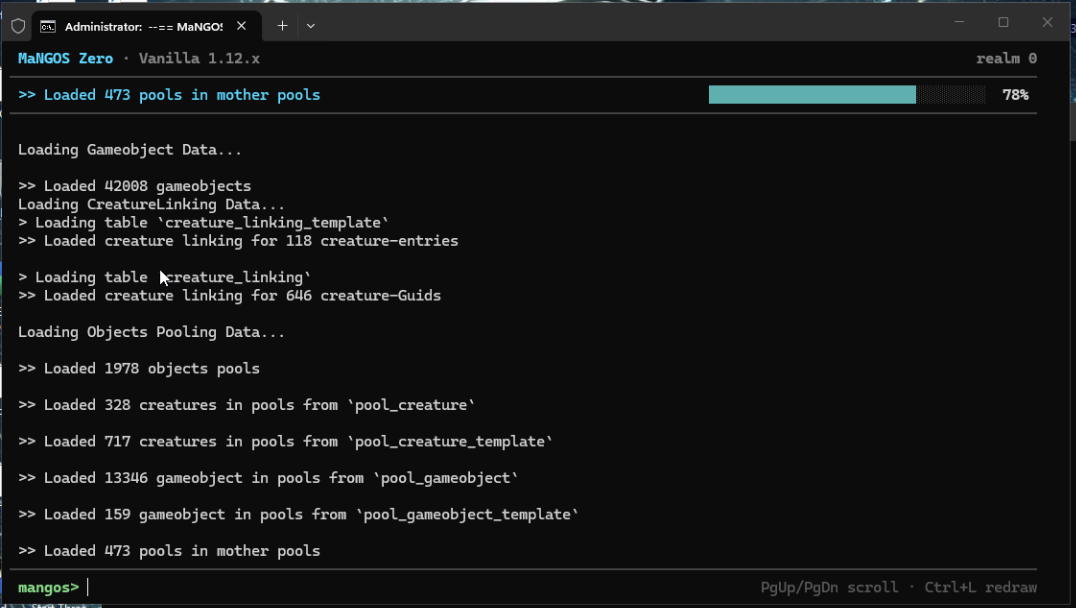This screenshot has height=608, width=1076.
Task: Click 'Vanilla 1.12.x' version text
Action: coord(199,58)
